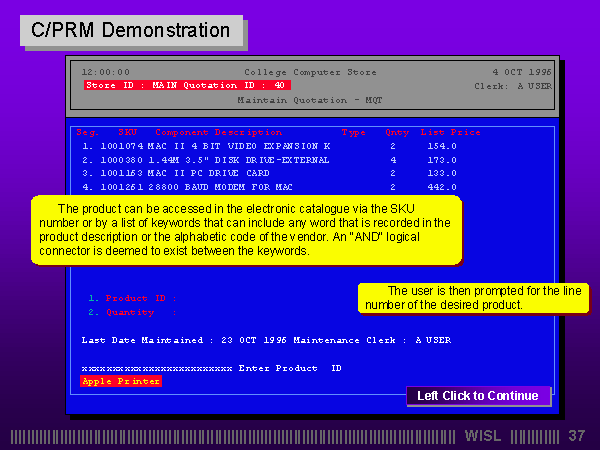Click the Component Description column header
Viewport: 600px width, 450px height.
click(218, 132)
